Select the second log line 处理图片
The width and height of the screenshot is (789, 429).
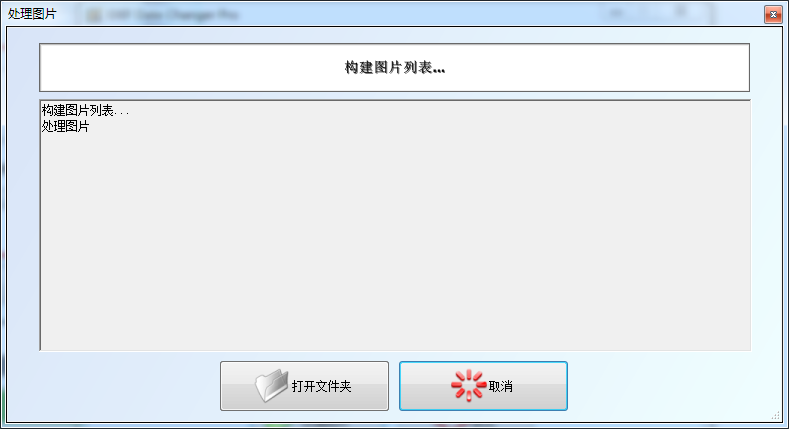[65, 126]
